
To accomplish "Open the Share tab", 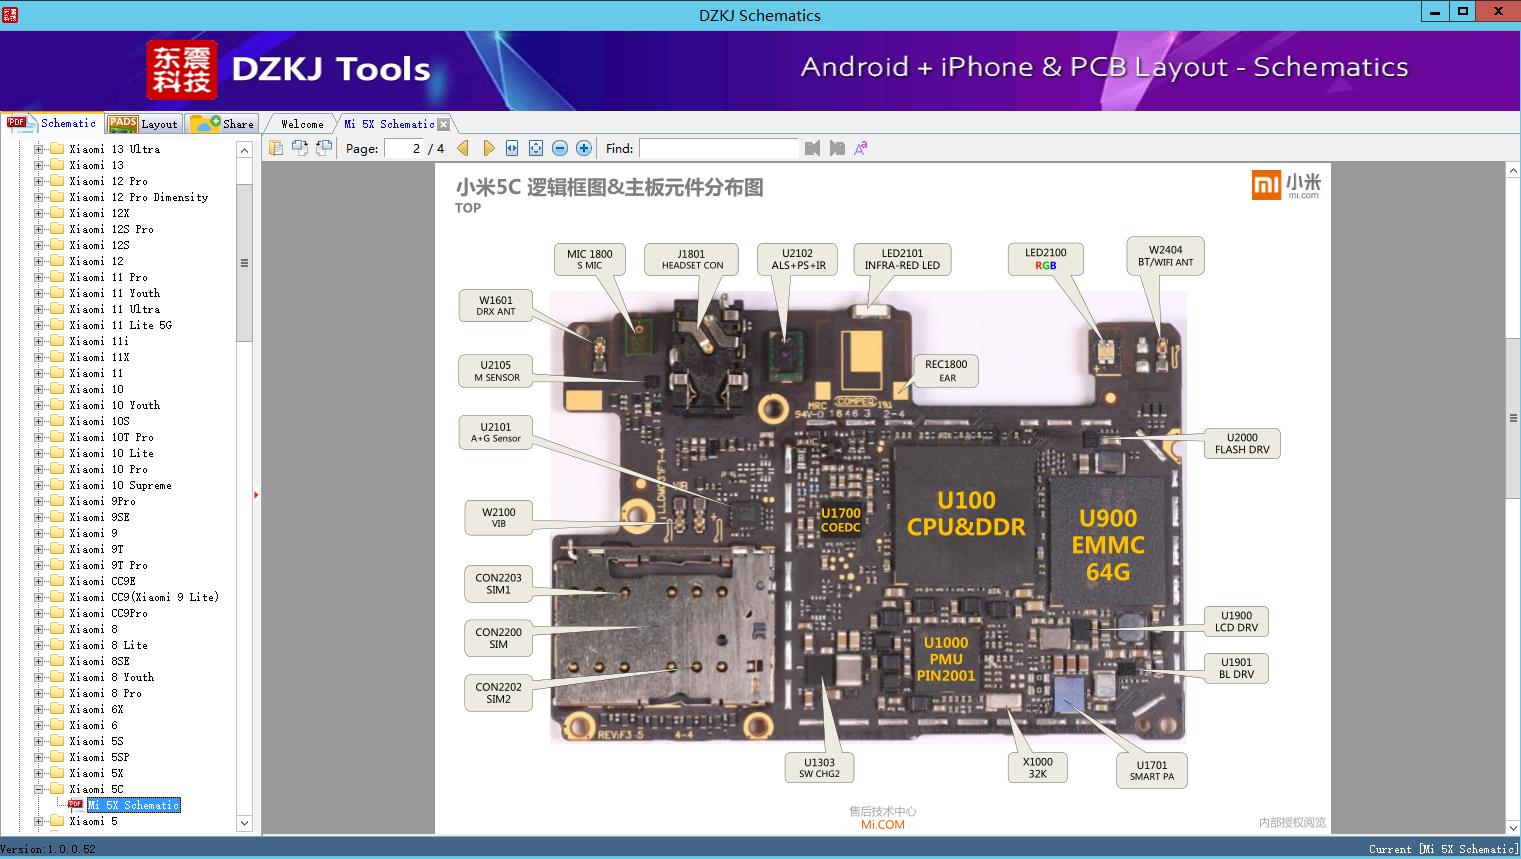I will 222,124.
